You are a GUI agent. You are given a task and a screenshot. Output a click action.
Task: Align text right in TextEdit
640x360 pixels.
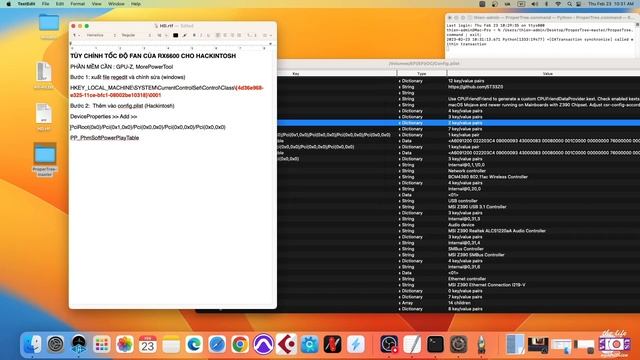(x=232, y=36)
